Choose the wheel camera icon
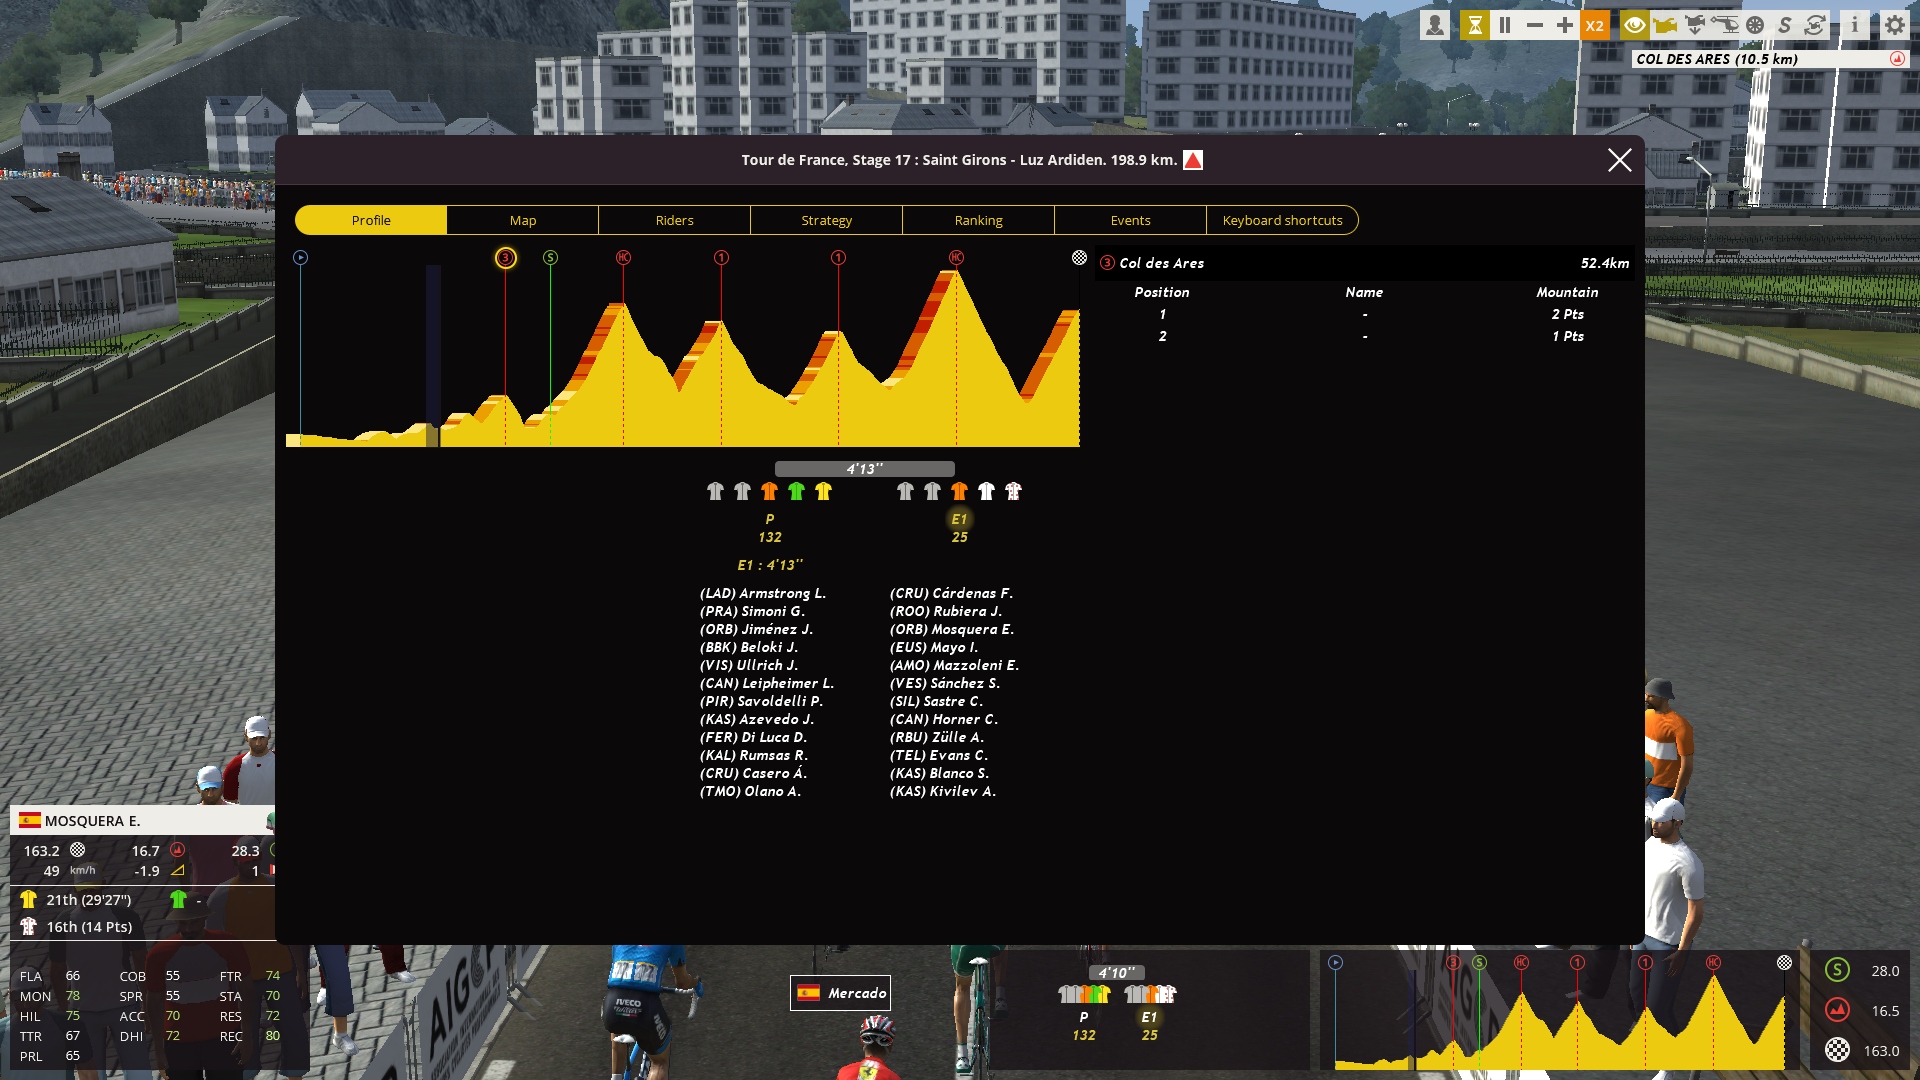 click(1755, 26)
